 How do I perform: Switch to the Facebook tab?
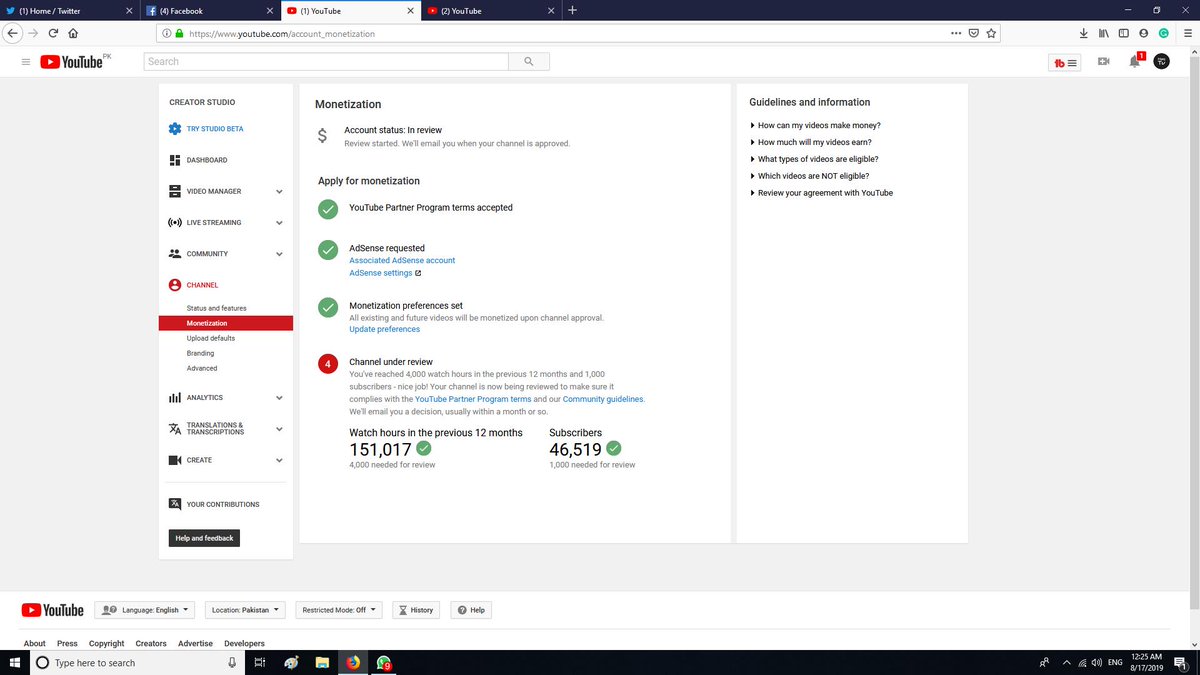click(210, 10)
